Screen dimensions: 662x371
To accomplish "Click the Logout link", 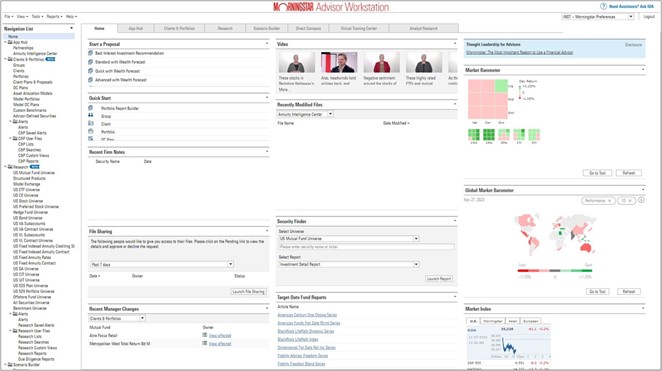I will [x=649, y=16].
